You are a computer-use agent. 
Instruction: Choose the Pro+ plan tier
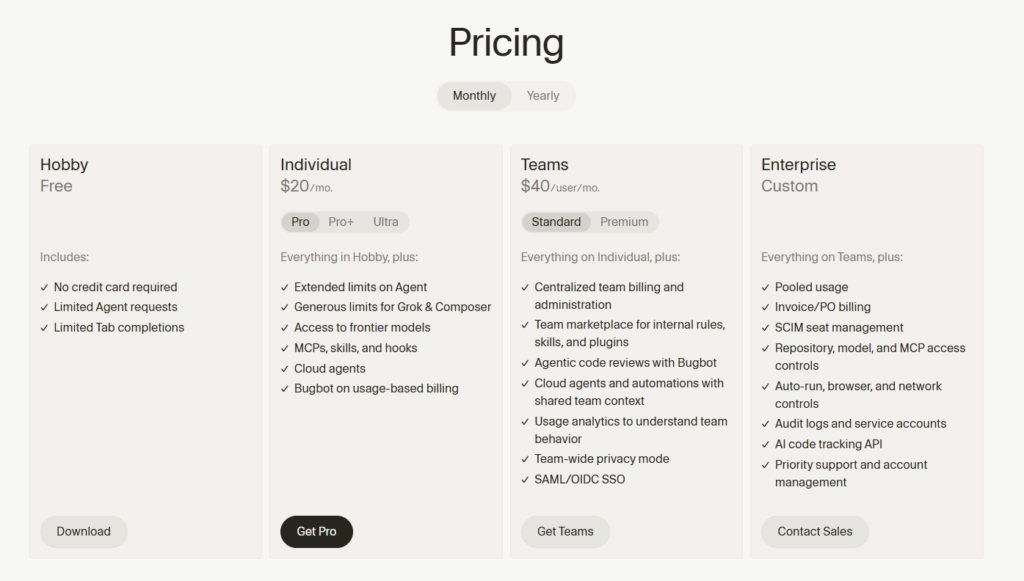click(341, 222)
